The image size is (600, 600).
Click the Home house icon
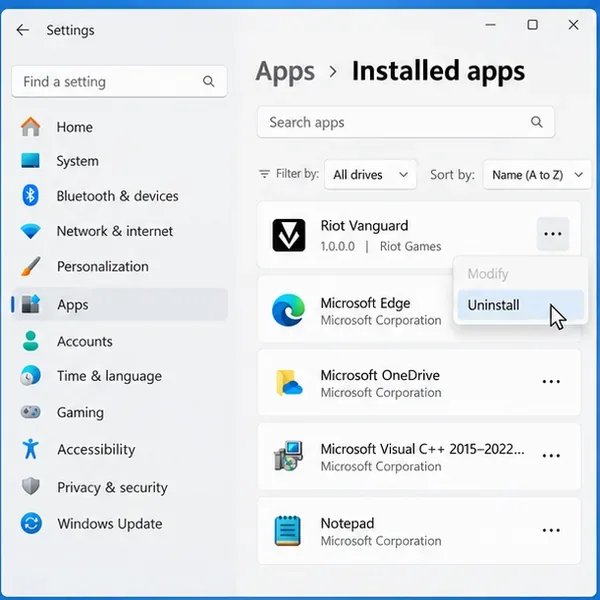coord(31,127)
